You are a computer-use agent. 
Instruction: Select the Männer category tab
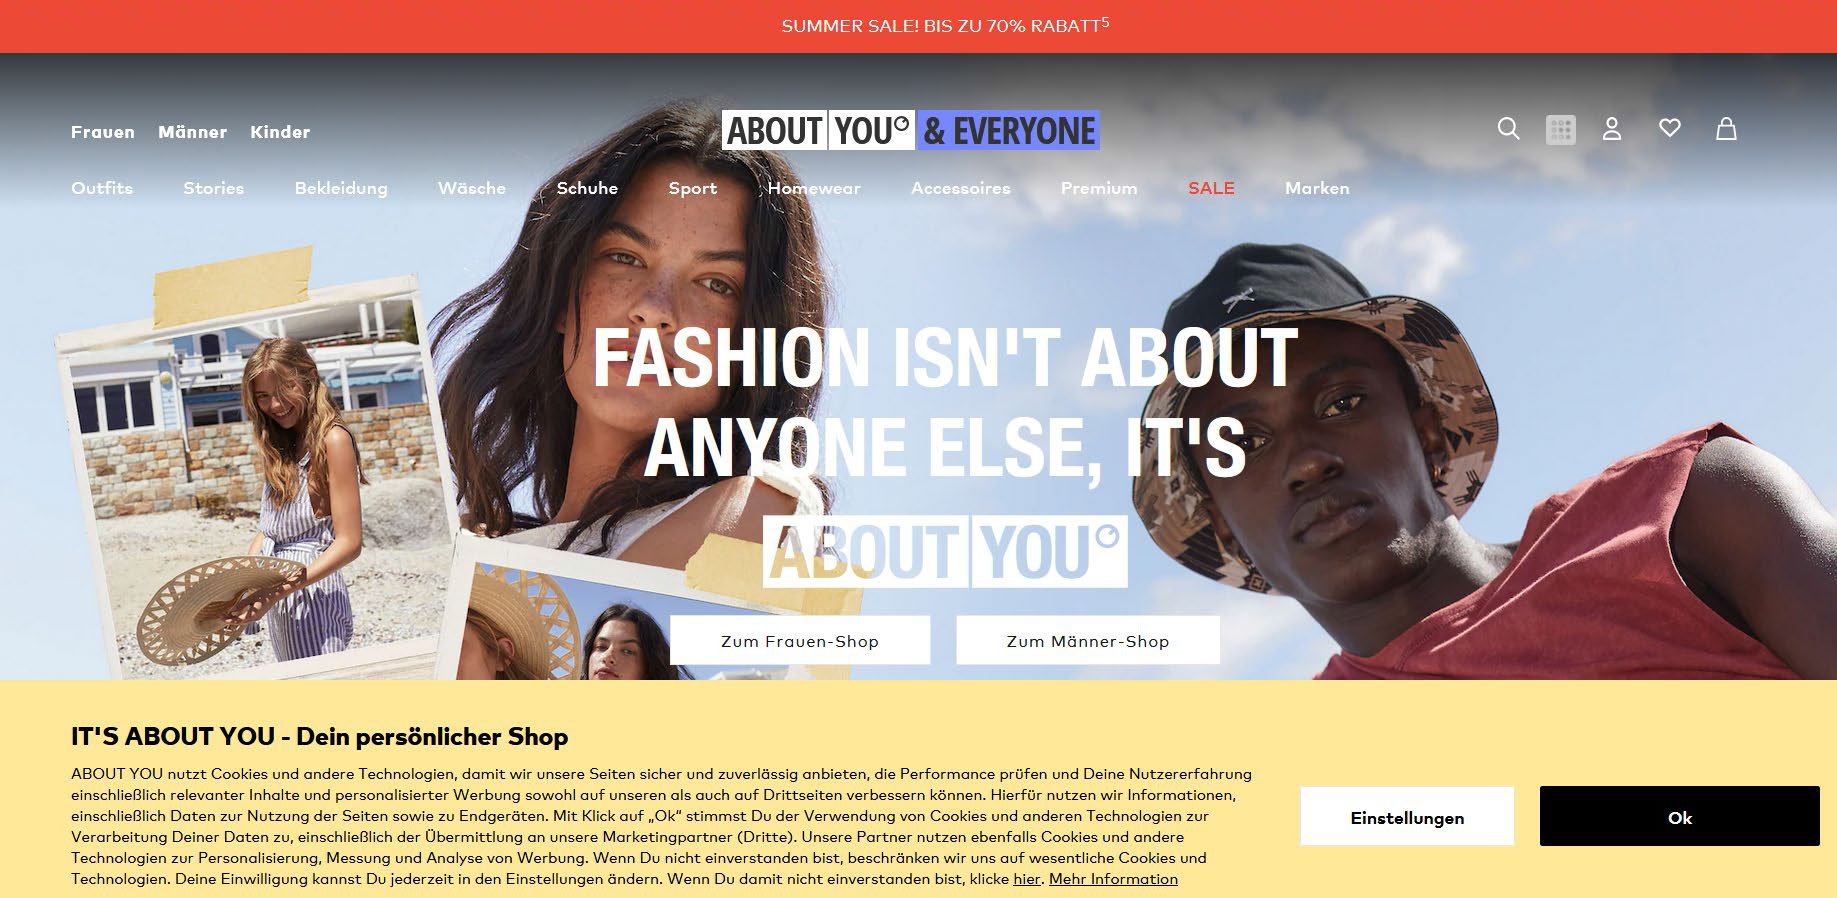pyautogui.click(x=192, y=132)
